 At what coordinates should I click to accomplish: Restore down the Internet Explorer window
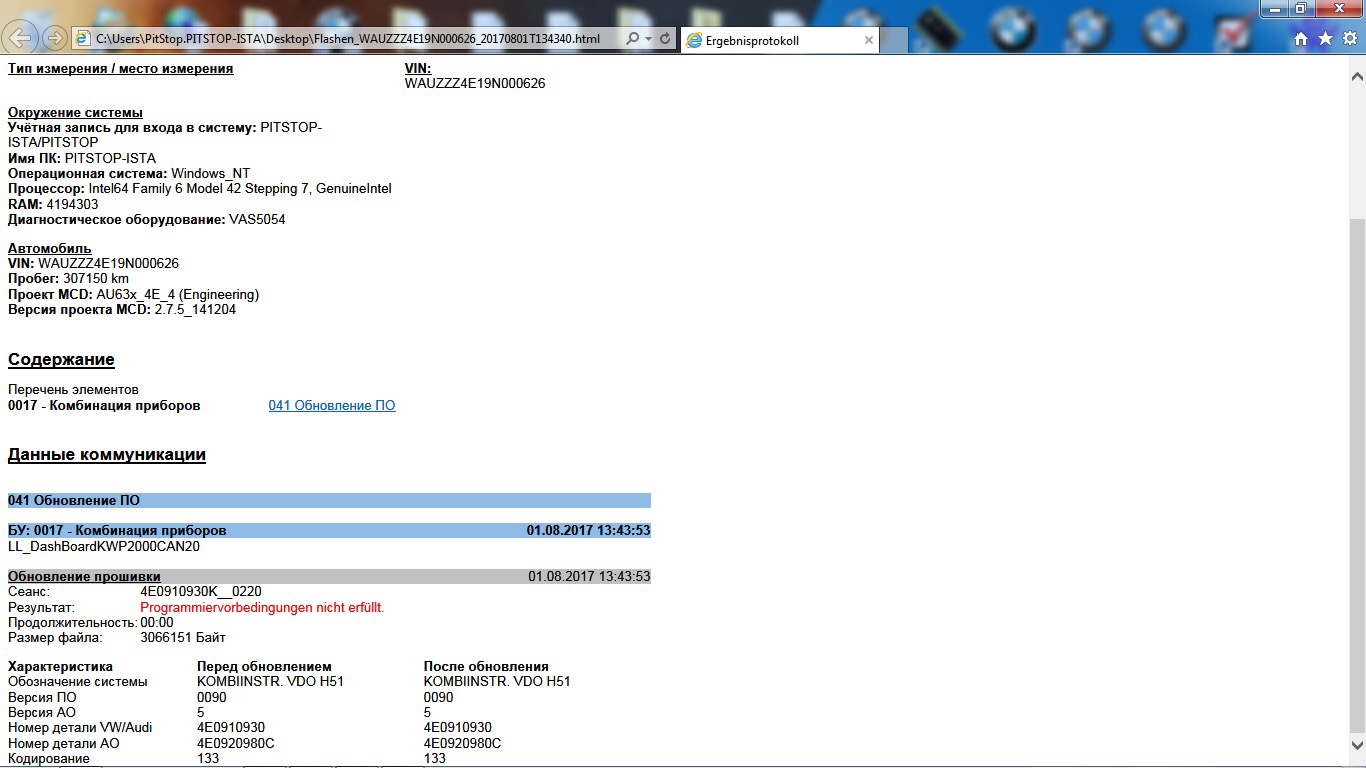coord(1301,8)
